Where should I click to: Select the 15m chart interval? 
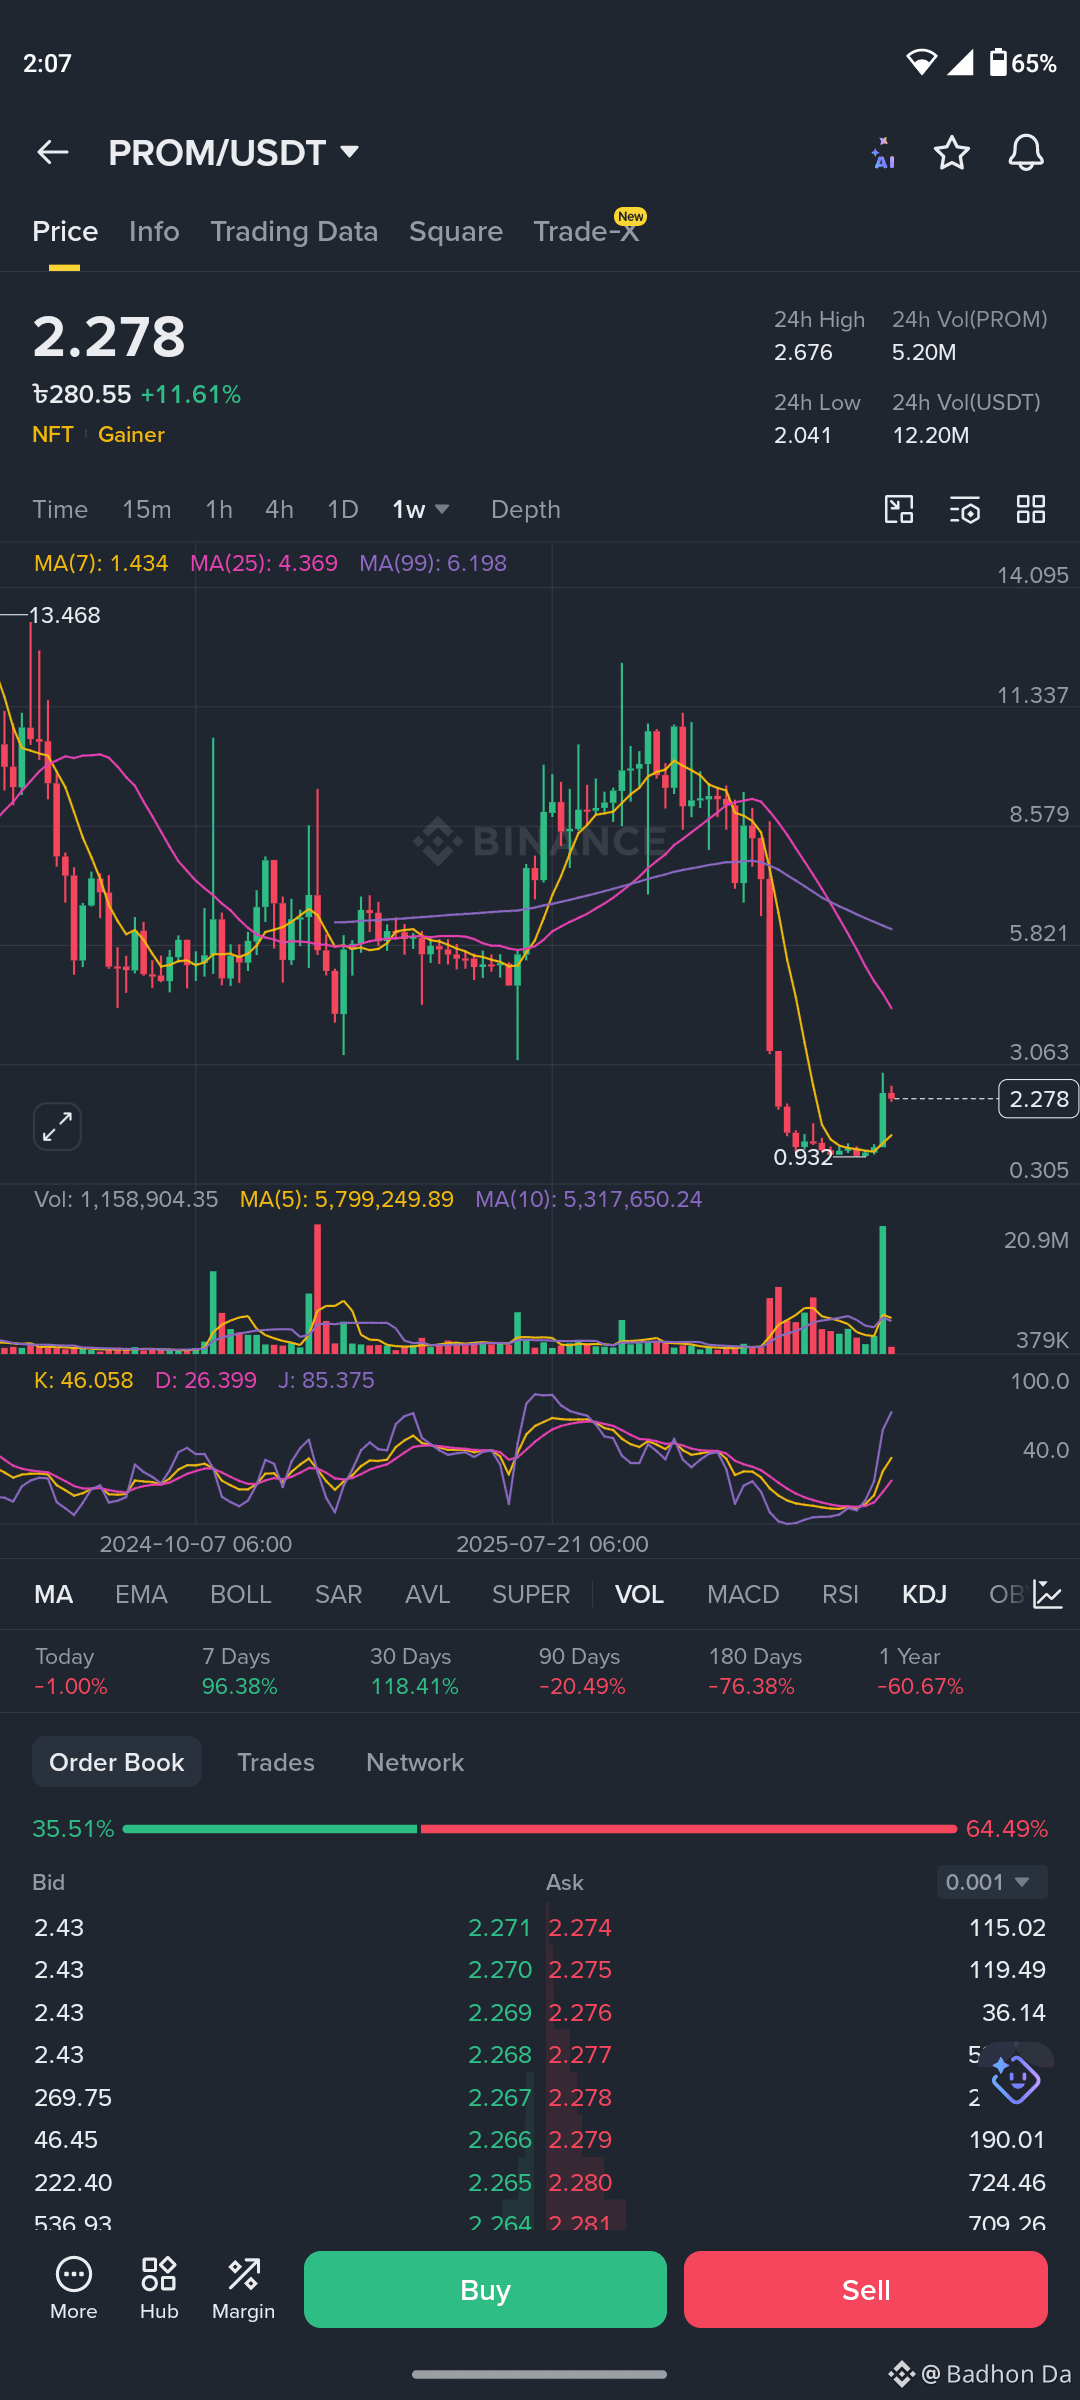pos(147,510)
